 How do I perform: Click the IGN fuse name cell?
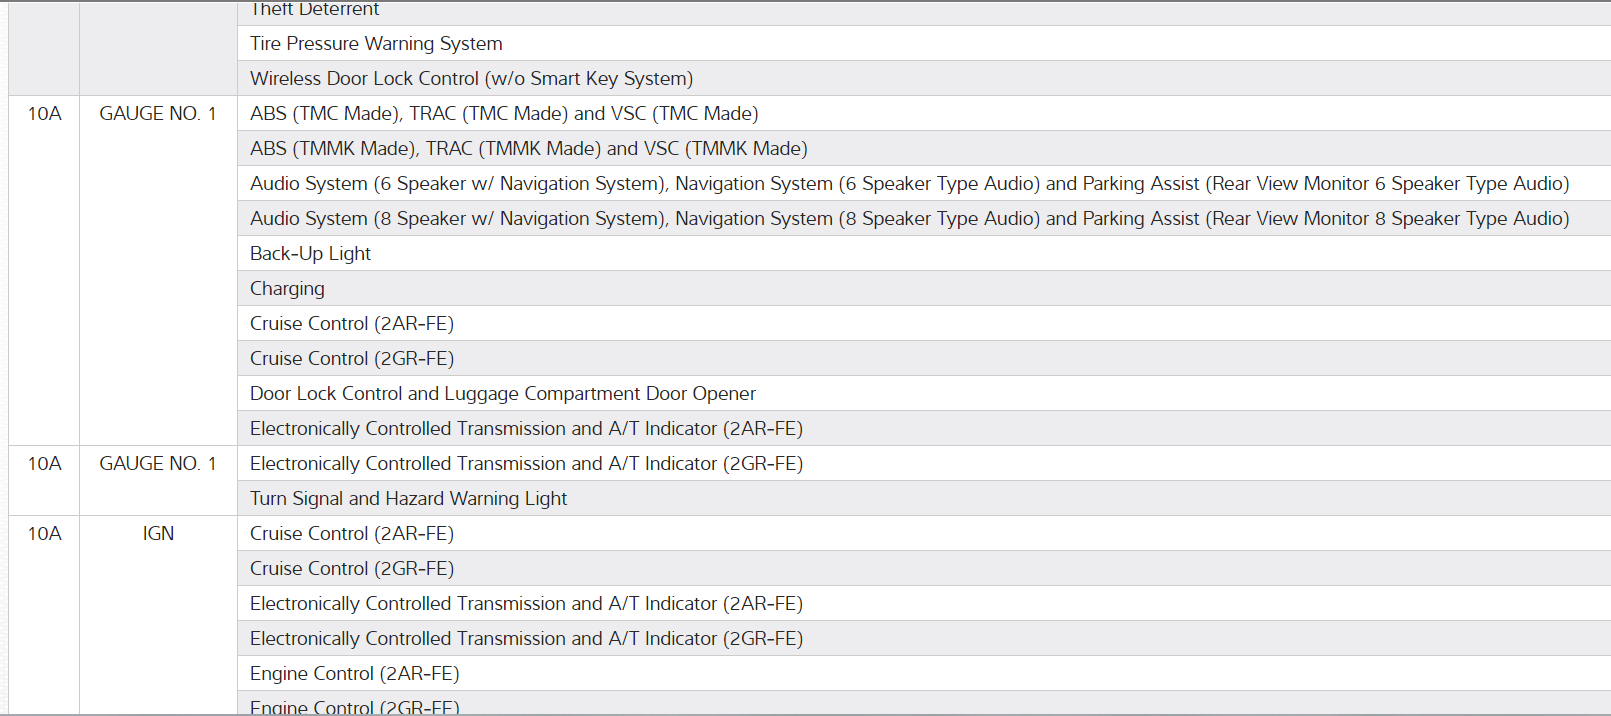coord(158,534)
